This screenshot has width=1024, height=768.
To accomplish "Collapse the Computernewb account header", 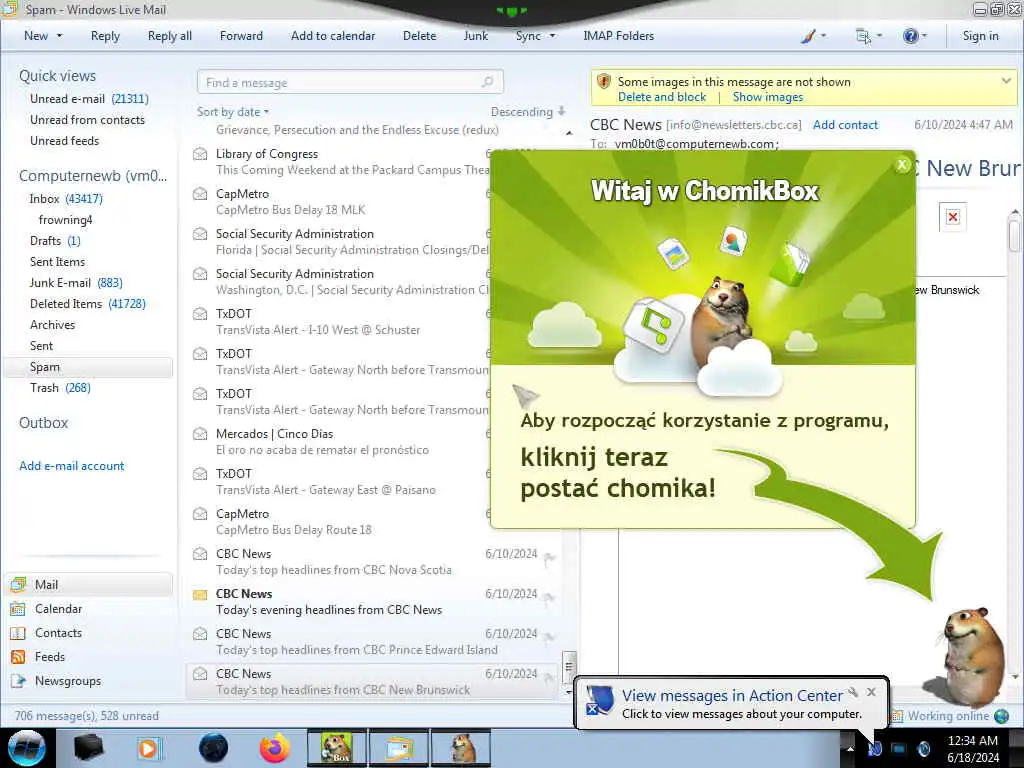I will pos(93,176).
